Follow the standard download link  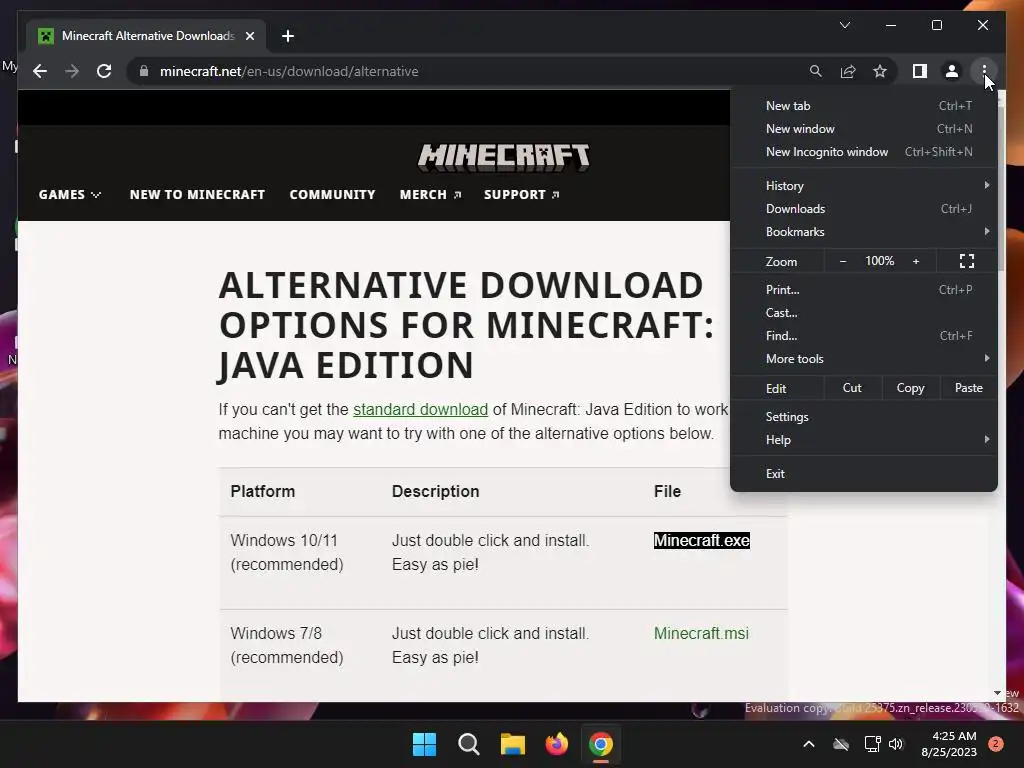[421, 409]
